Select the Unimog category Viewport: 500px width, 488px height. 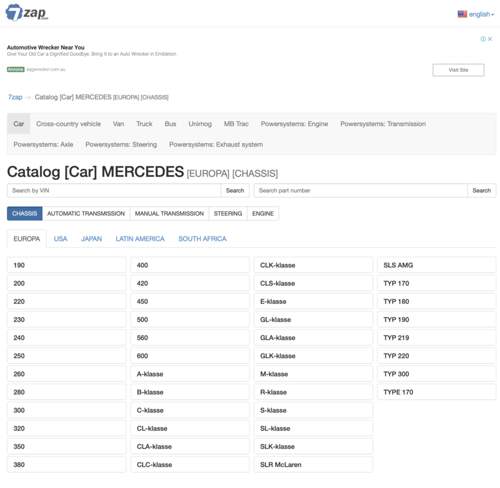coord(200,124)
